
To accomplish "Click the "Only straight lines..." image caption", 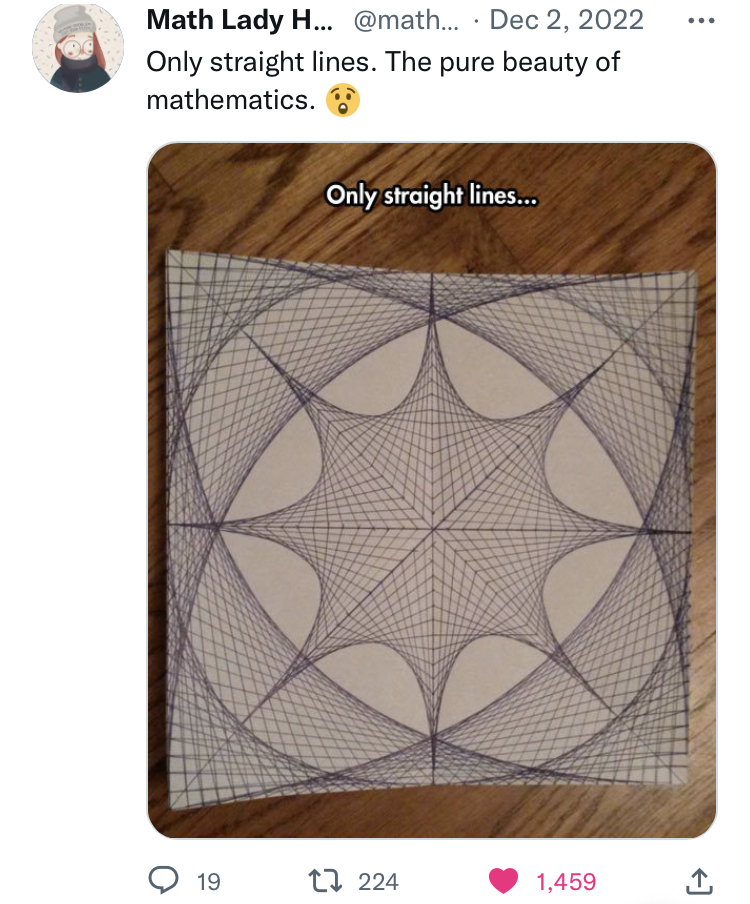I will click(432, 195).
